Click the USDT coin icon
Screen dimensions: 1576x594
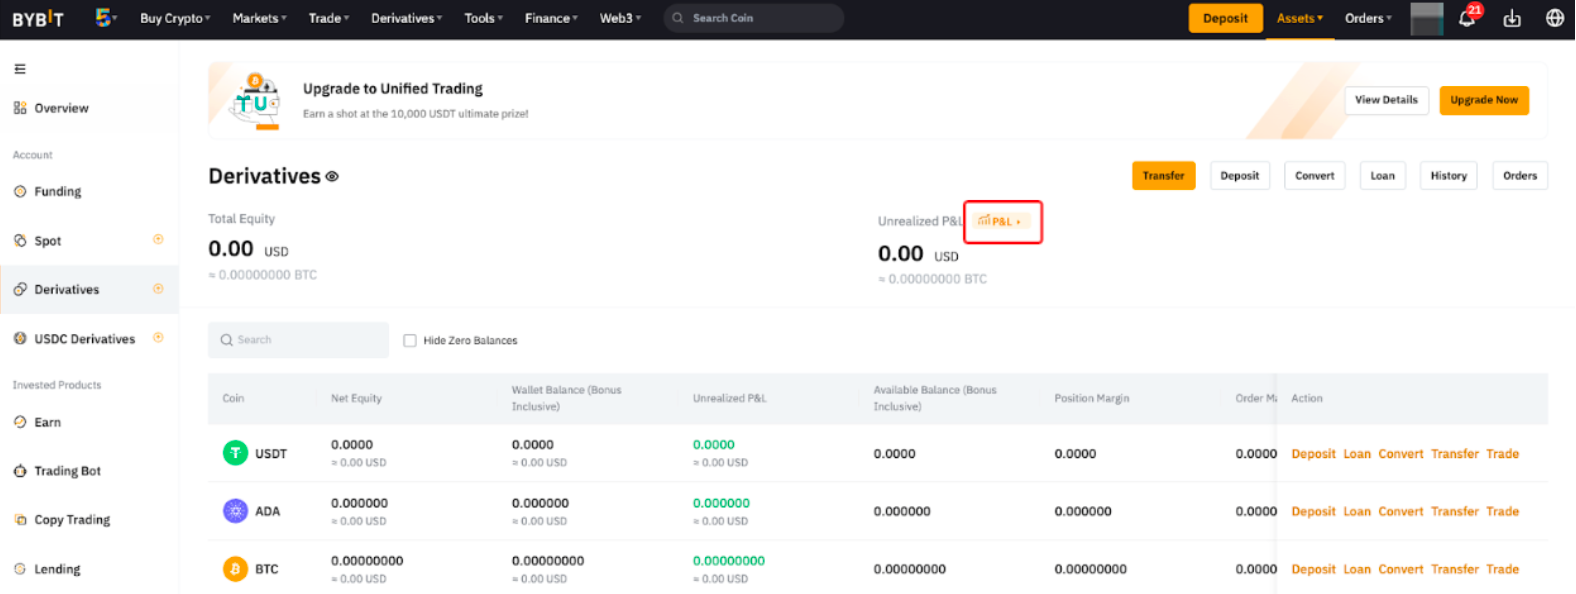tap(235, 453)
